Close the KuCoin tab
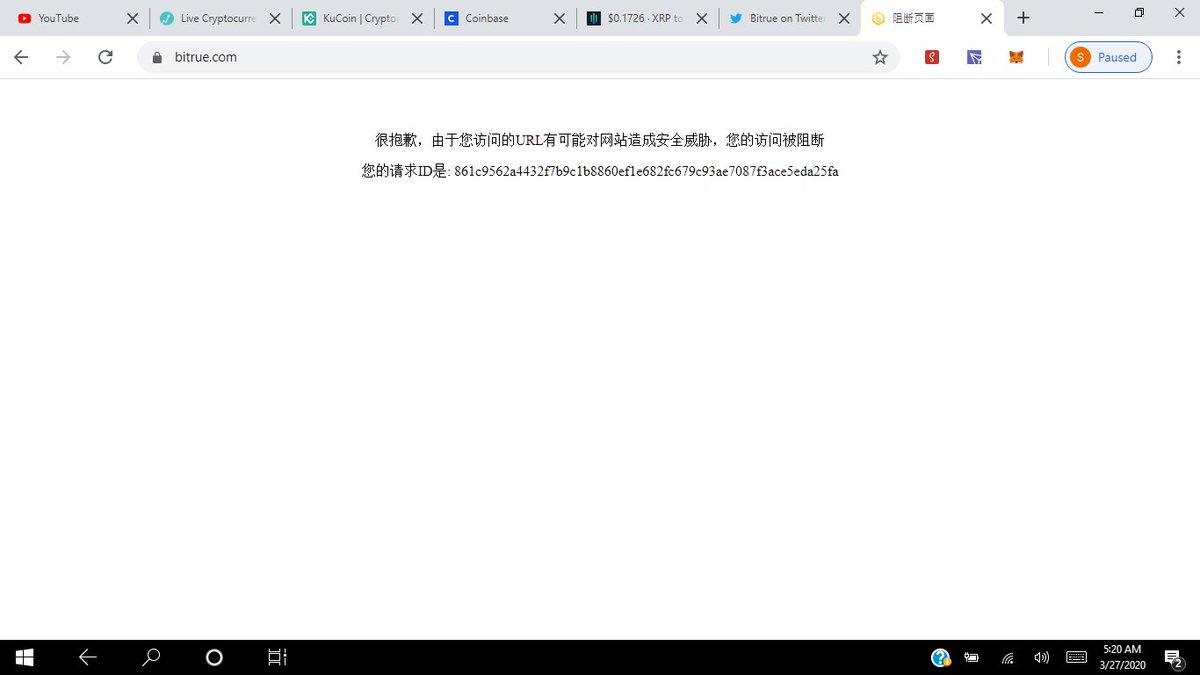1200x675 pixels. pos(417,18)
